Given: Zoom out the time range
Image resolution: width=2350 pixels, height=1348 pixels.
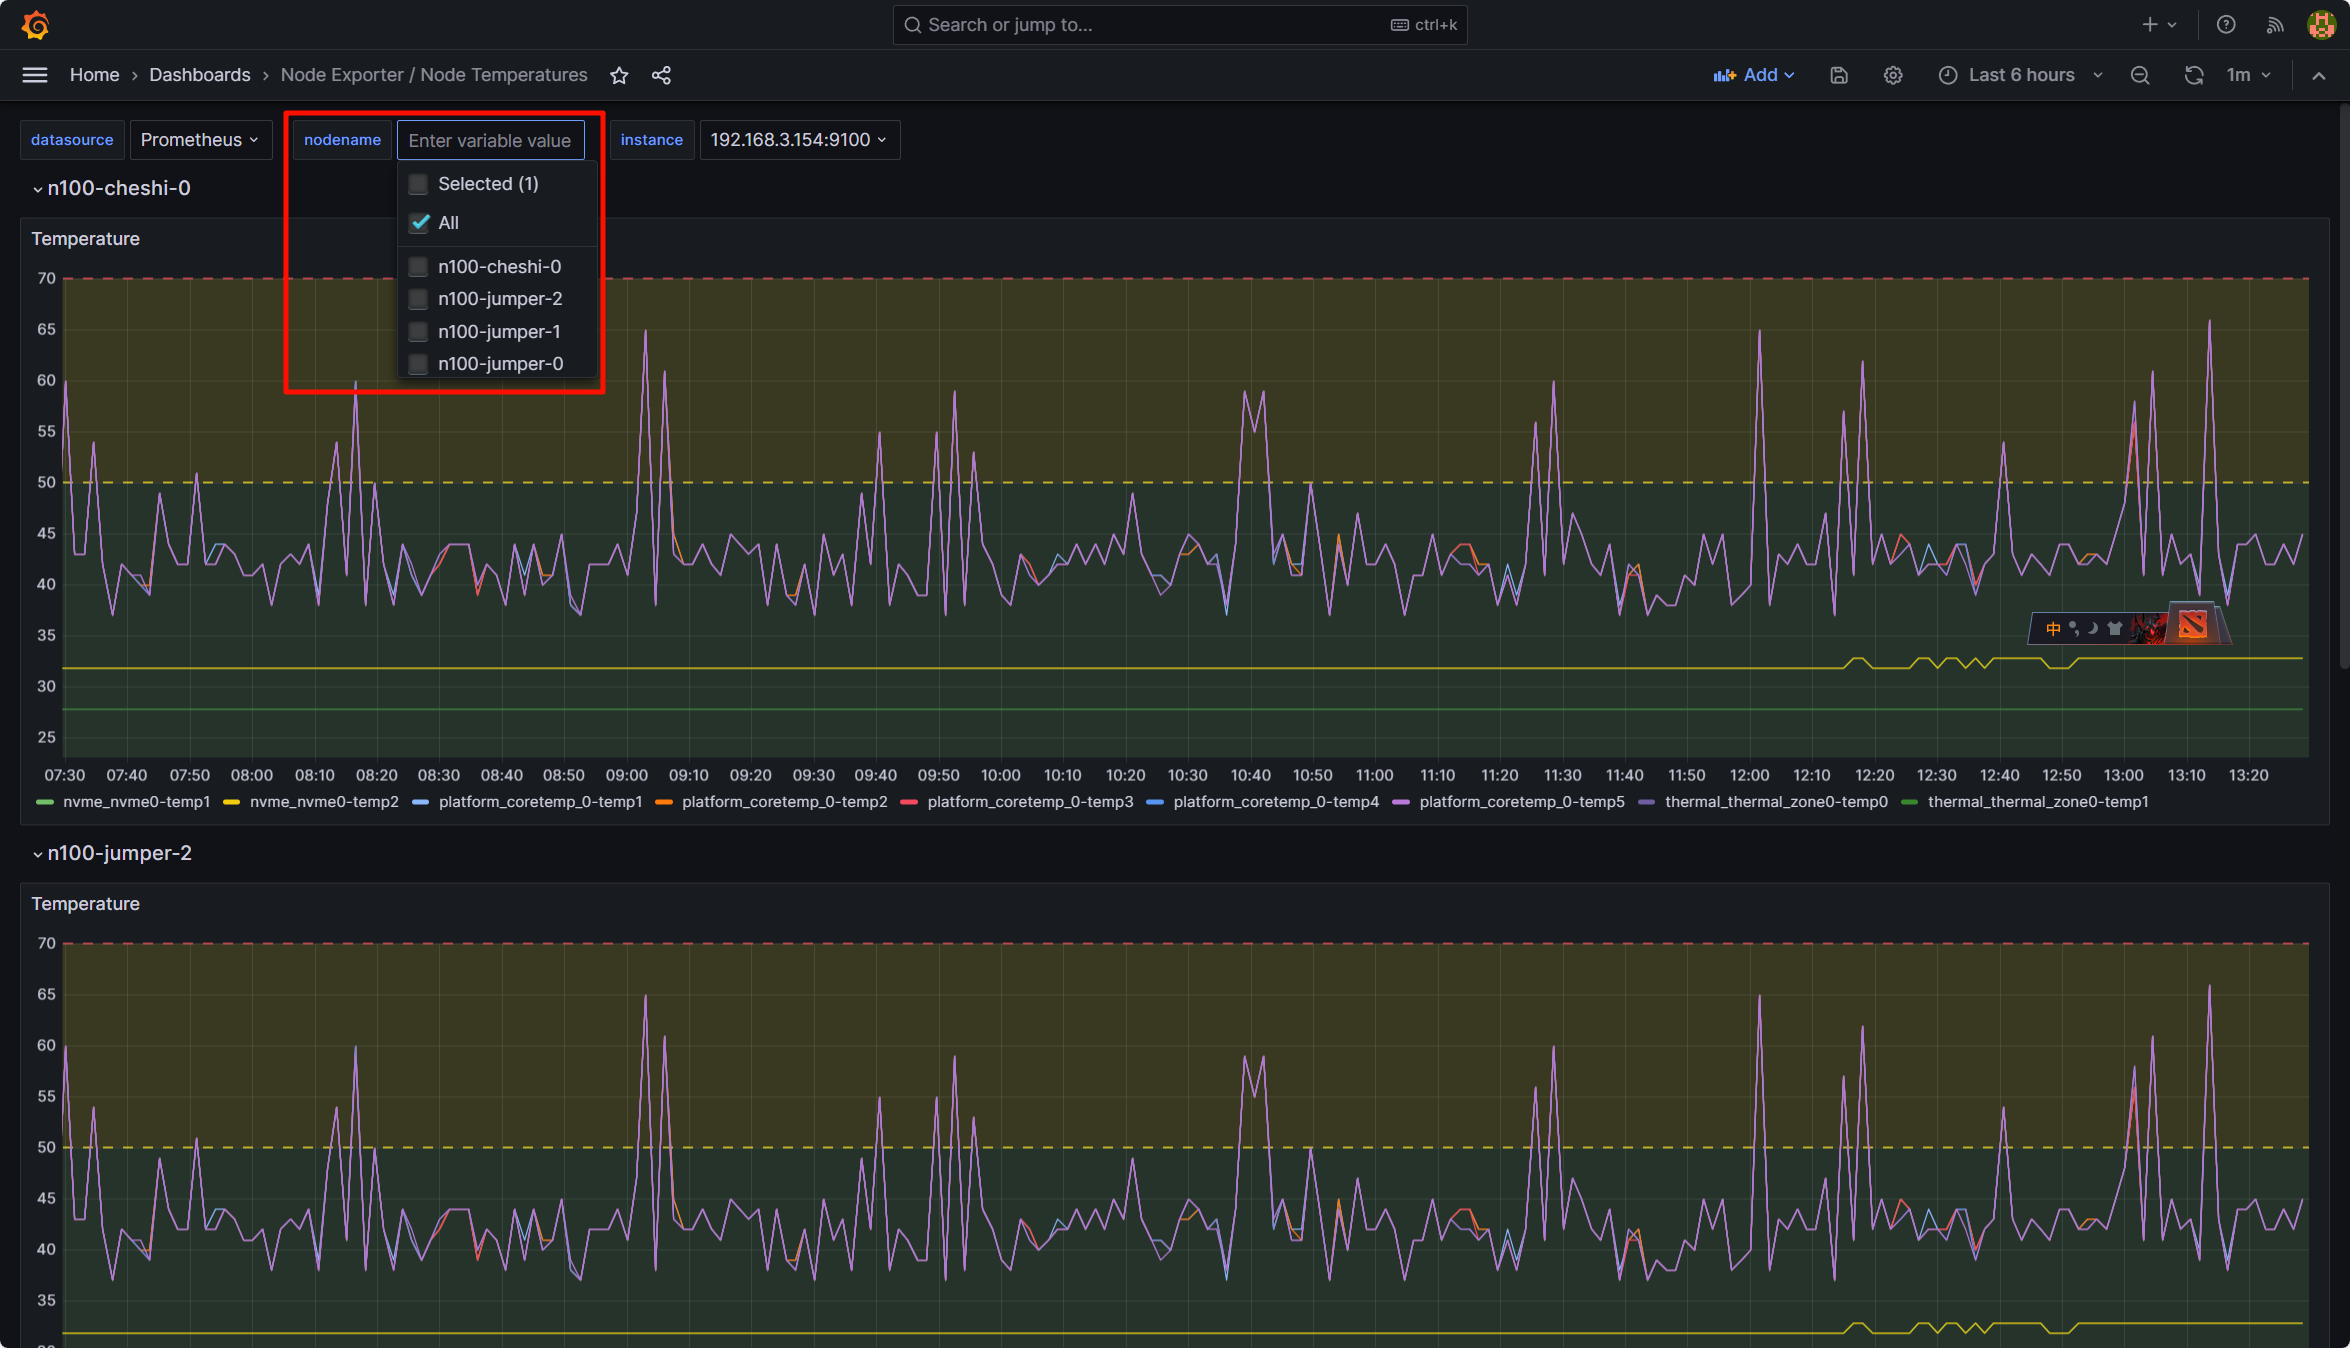Looking at the screenshot, I should tap(2139, 75).
